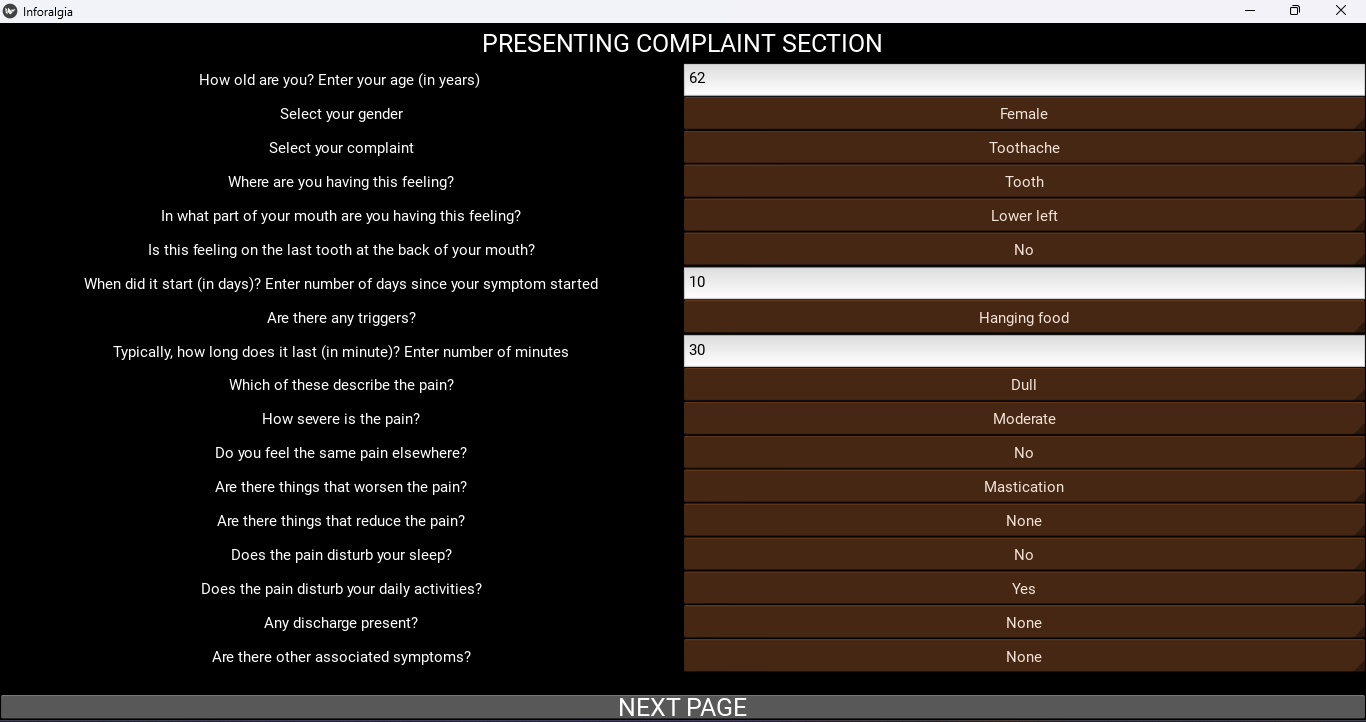Viewport: 1366px width, 722px height.
Task: Click the NEXT PAGE button
Action: coord(683,707)
